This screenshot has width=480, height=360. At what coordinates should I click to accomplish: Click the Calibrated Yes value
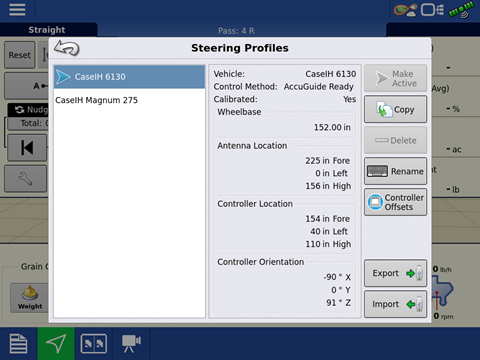click(x=350, y=99)
